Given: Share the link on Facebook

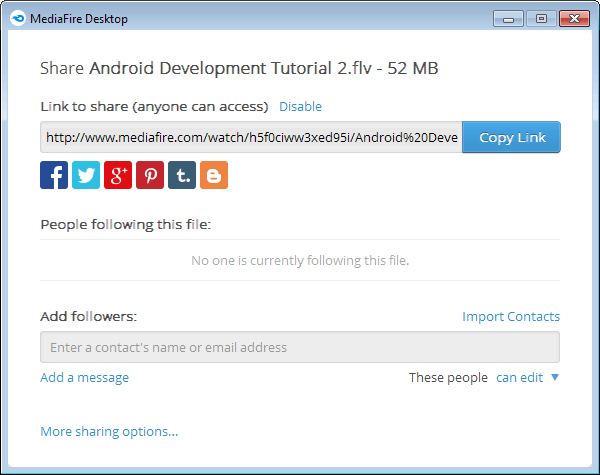Looking at the screenshot, I should pyautogui.click(x=54, y=175).
